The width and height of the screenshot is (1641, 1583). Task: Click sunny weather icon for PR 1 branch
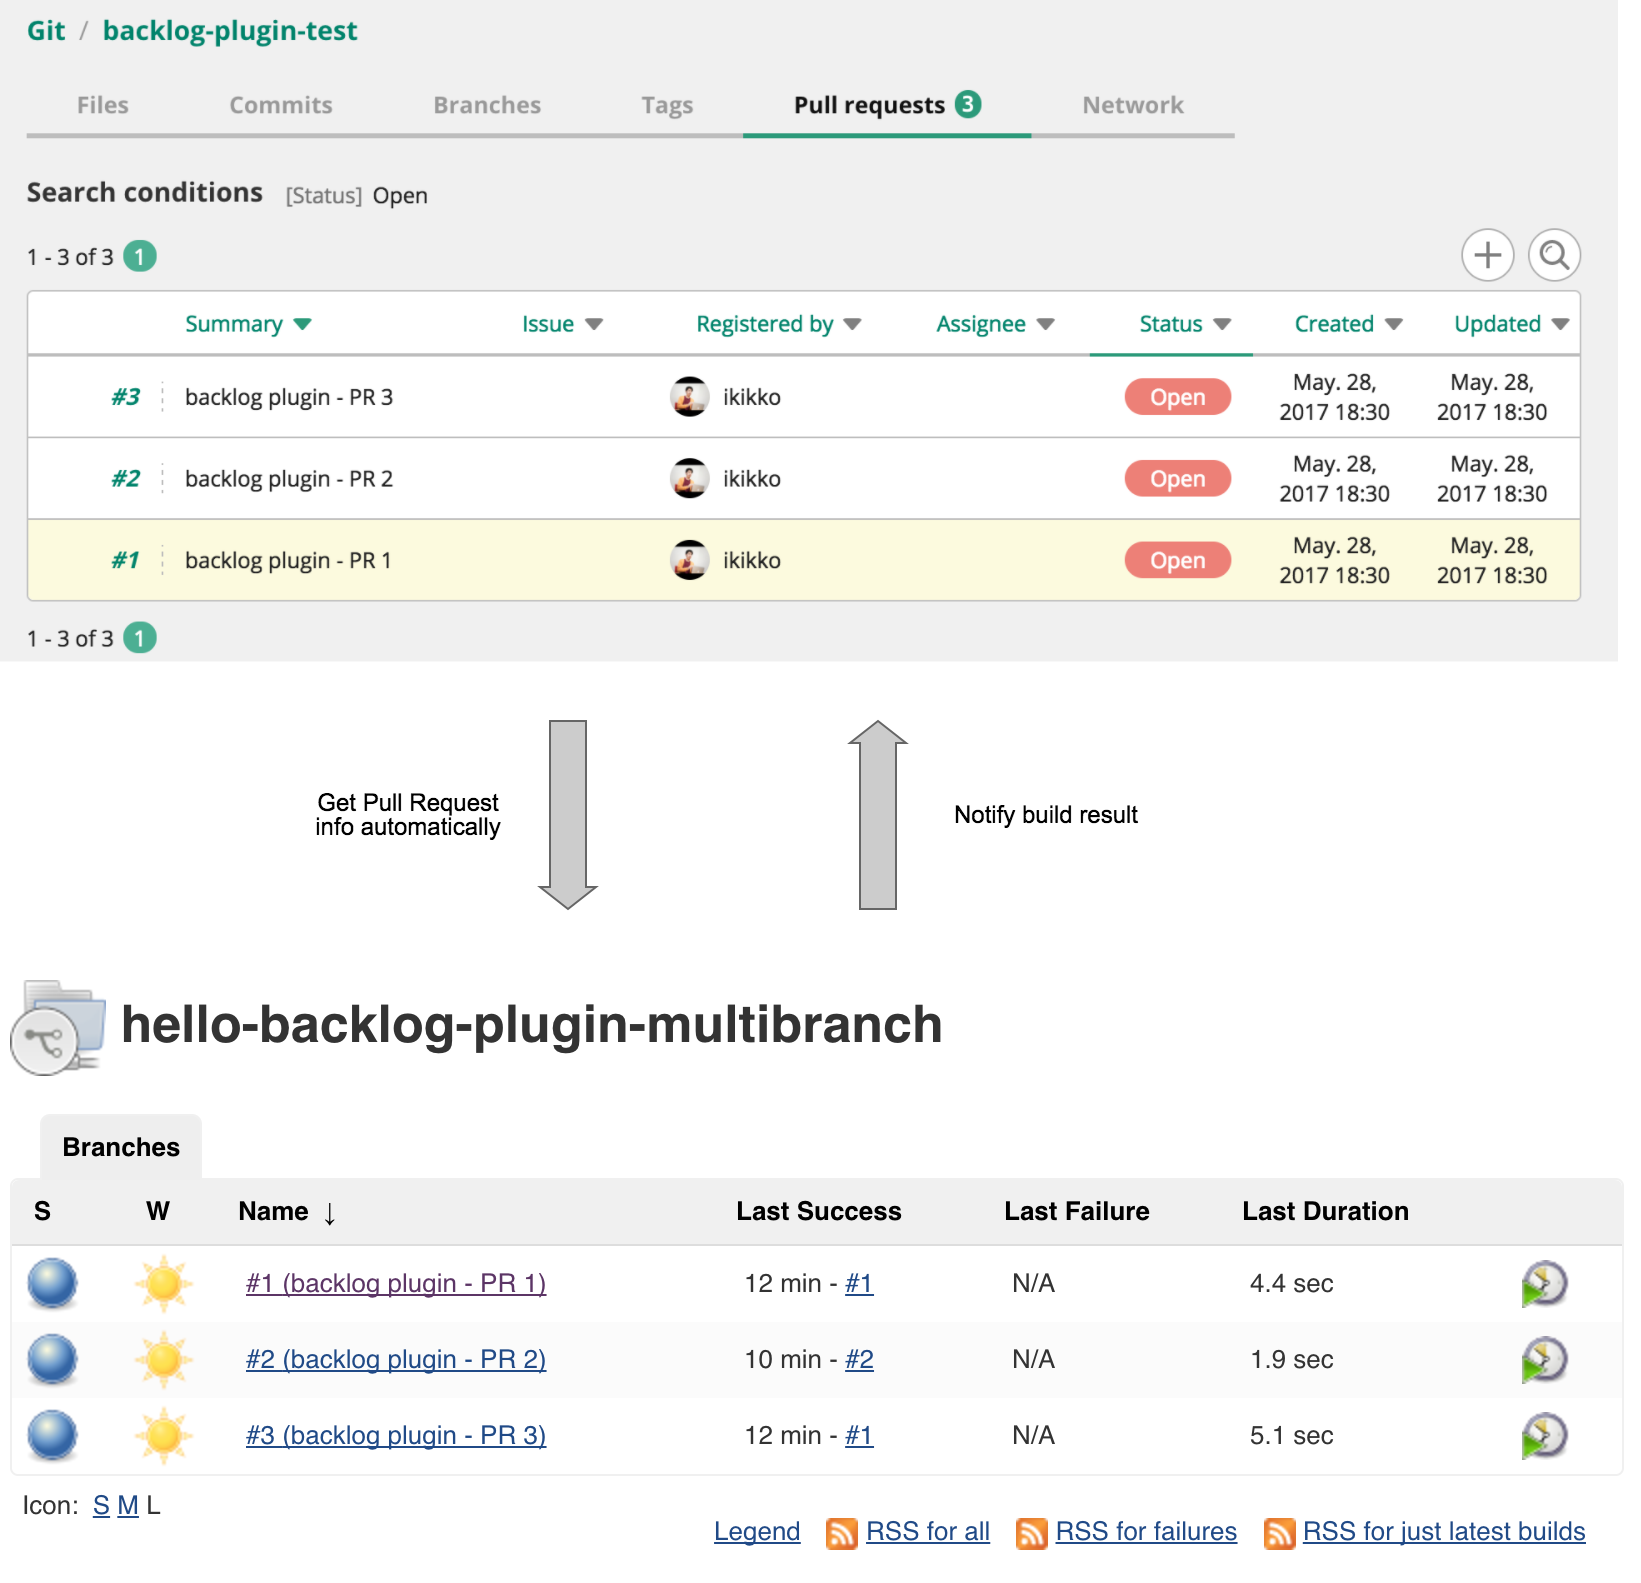[164, 1283]
